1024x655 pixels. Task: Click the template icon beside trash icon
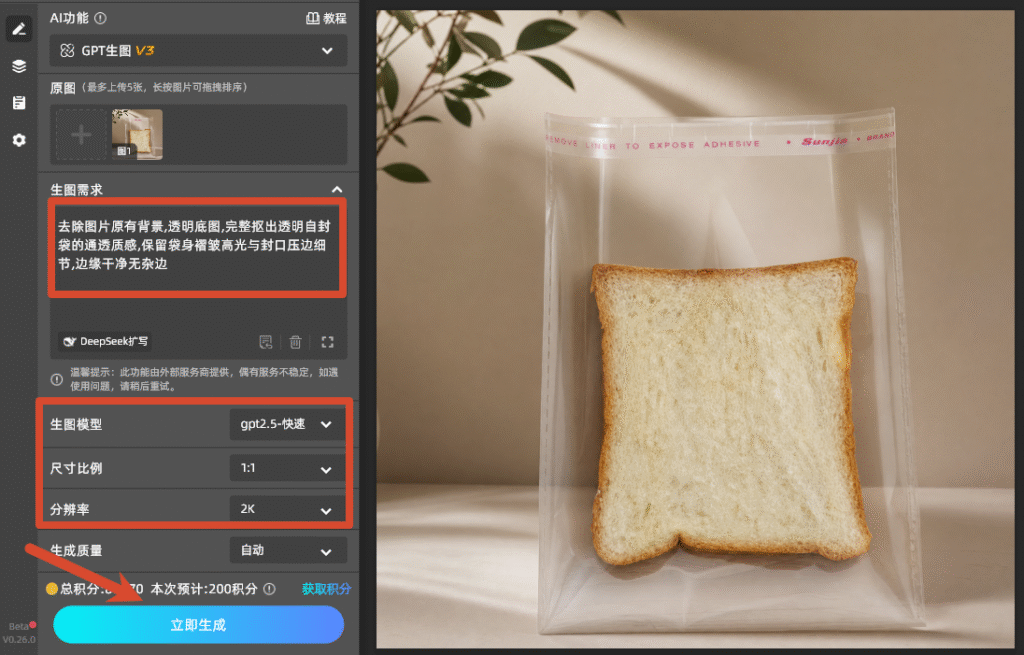click(266, 342)
